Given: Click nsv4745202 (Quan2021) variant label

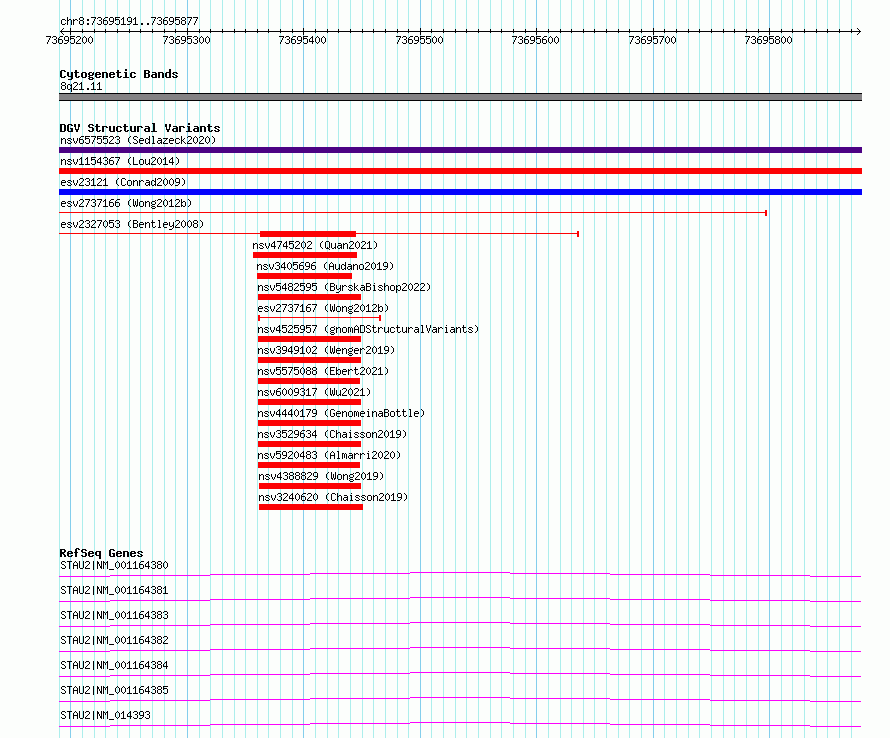Looking at the screenshot, I should (315, 245).
